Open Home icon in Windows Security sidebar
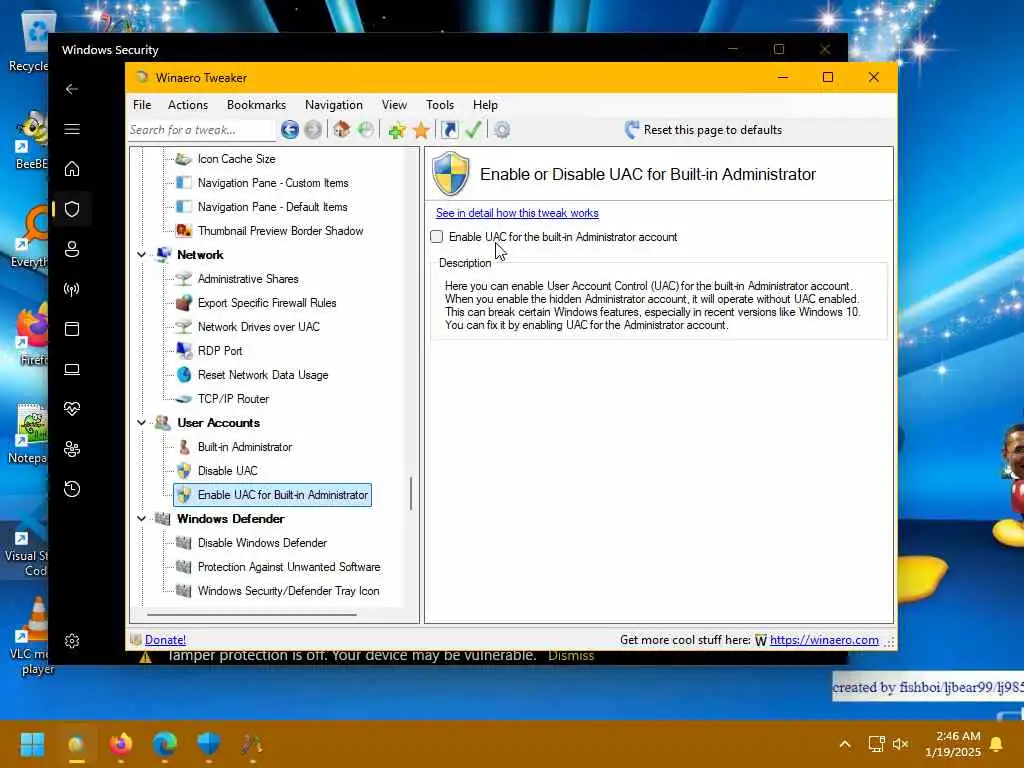This screenshot has width=1024, height=768. (72, 169)
